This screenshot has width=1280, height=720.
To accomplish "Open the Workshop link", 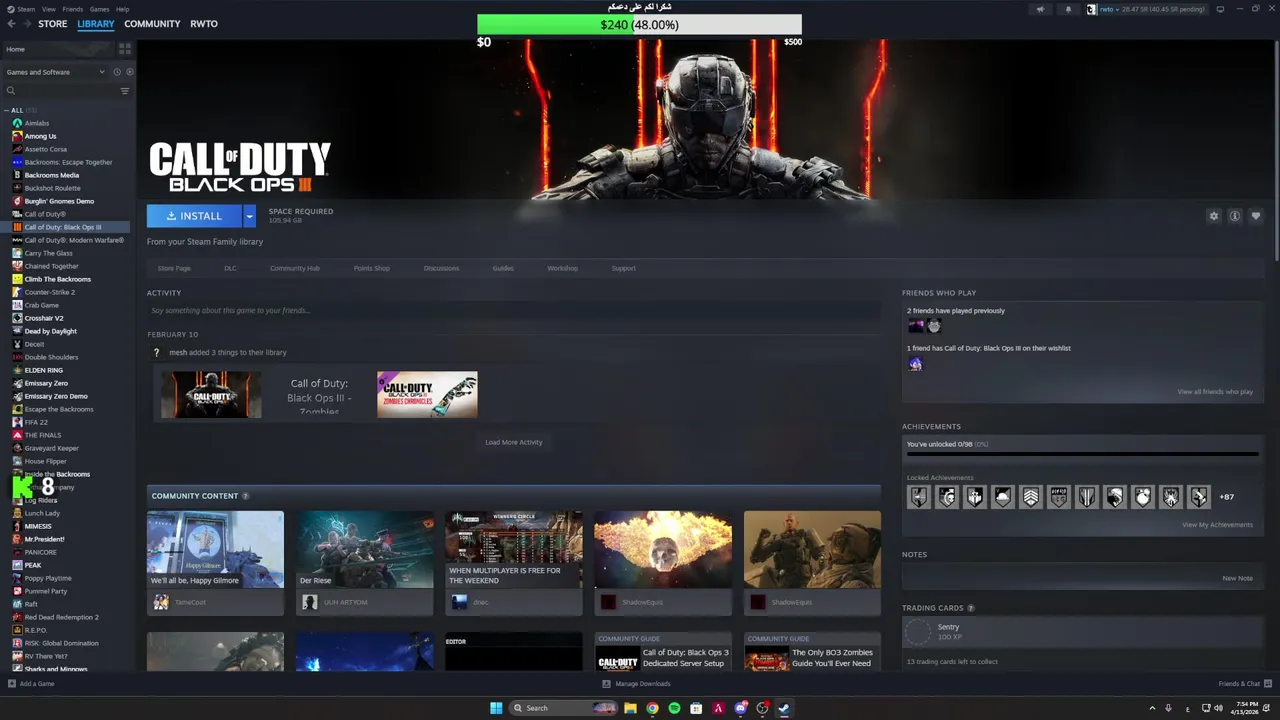I will tap(562, 268).
